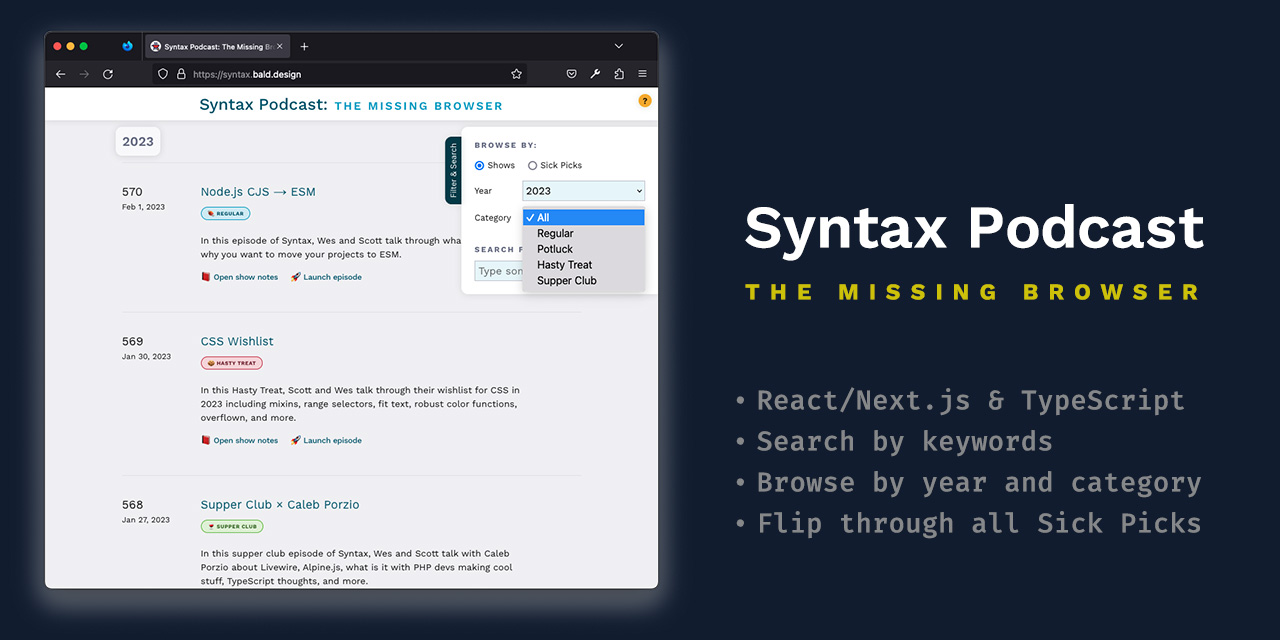
Task: Click the search keywords input field
Action: point(500,270)
